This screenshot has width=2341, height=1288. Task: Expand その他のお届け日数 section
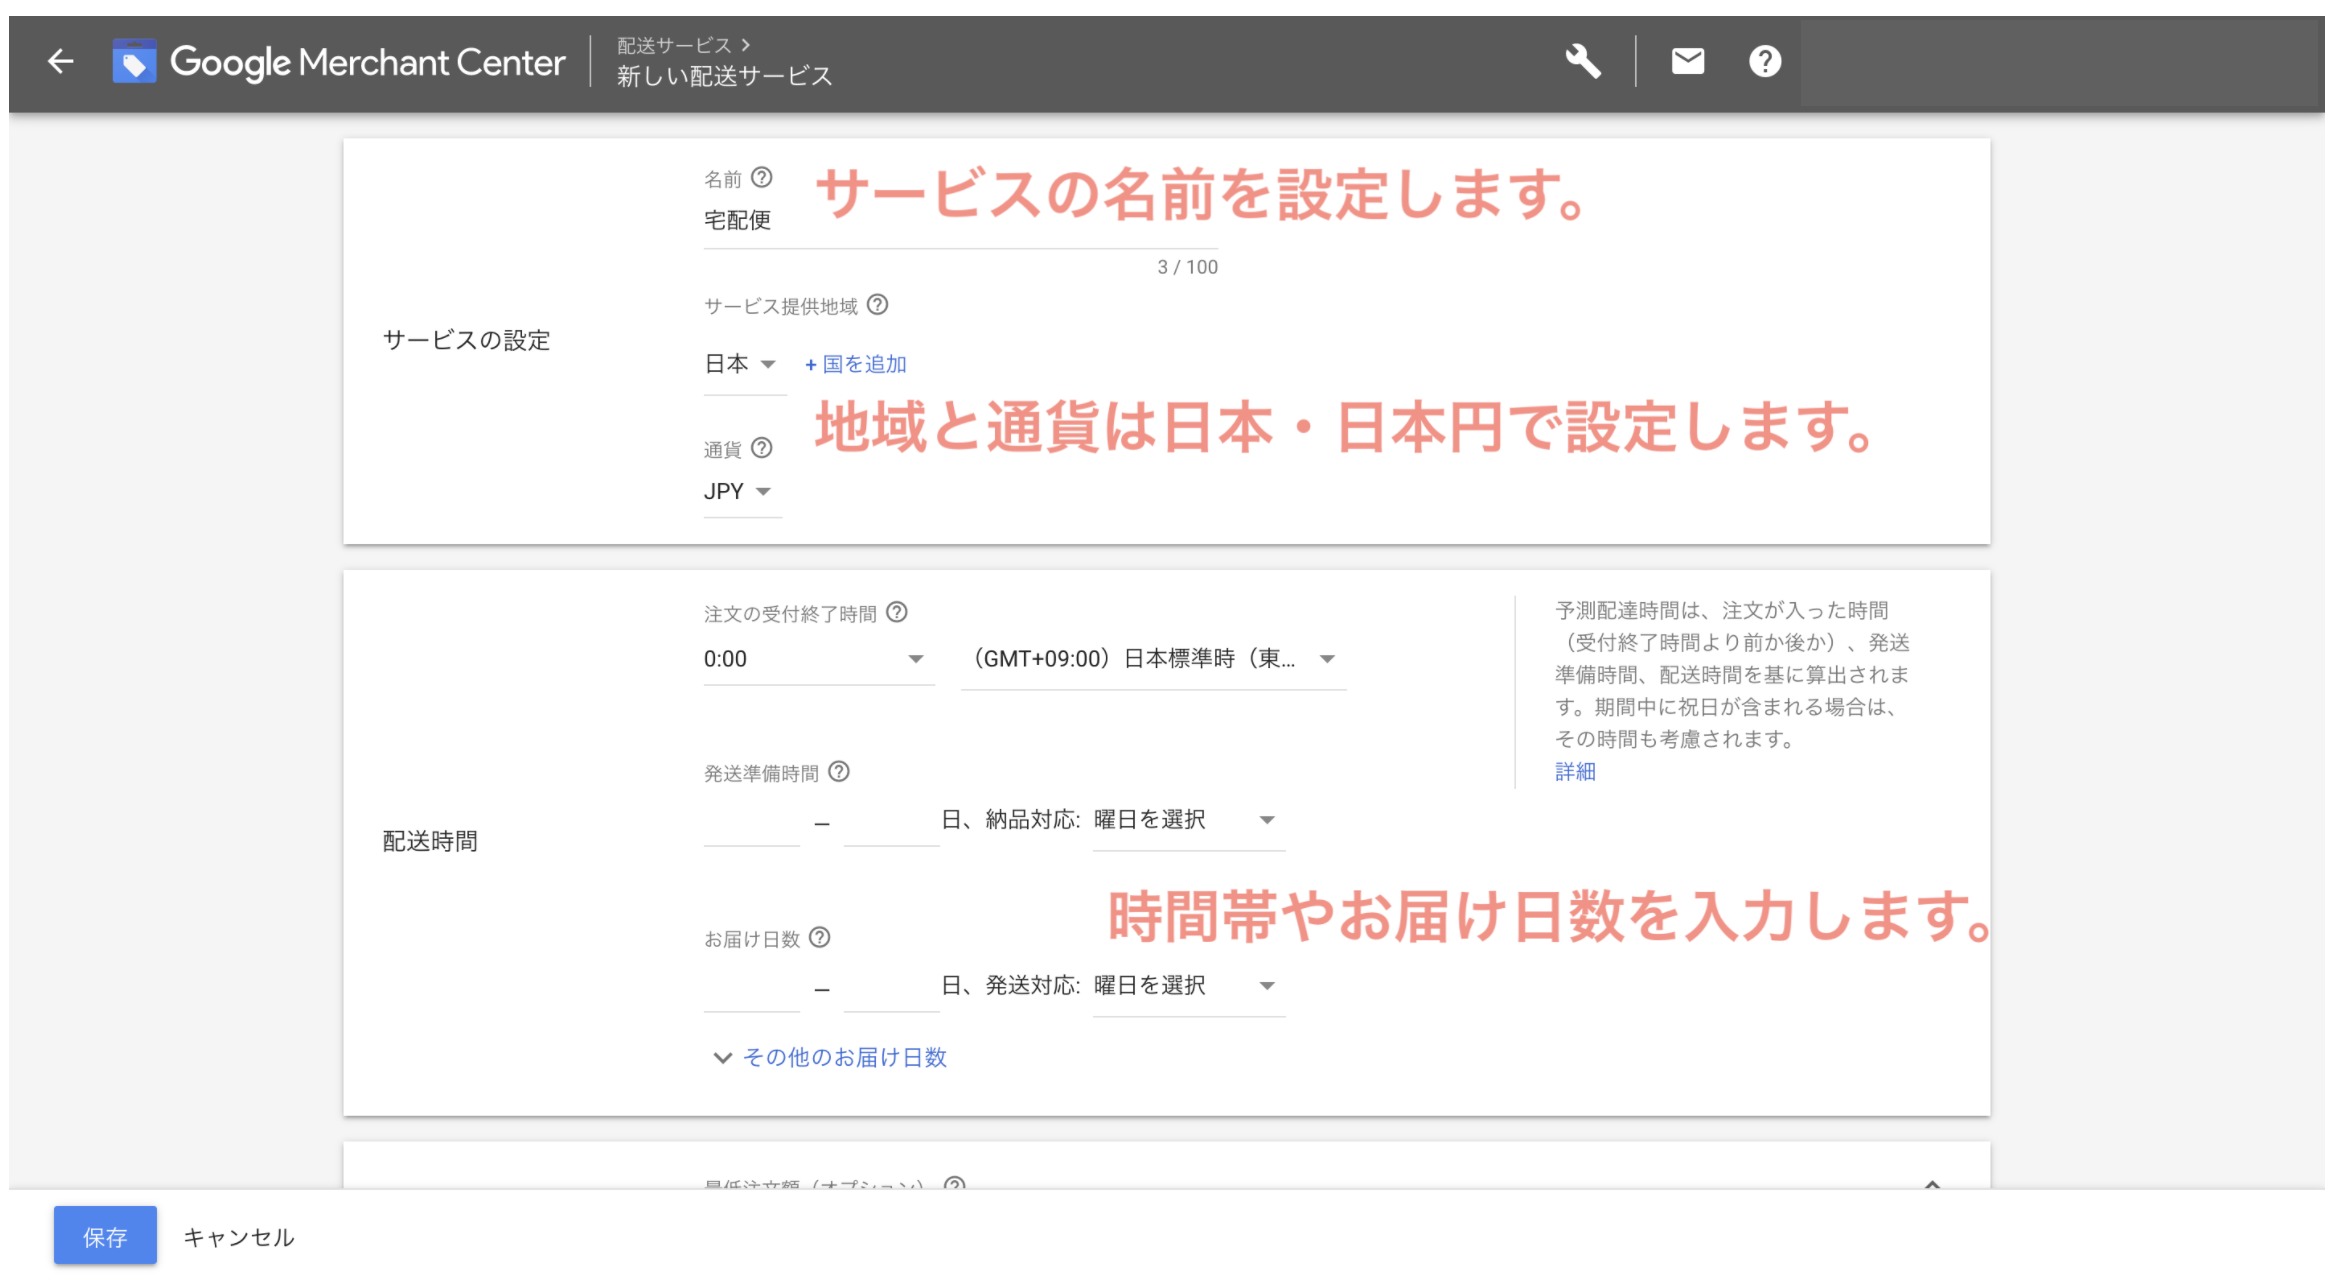(845, 1057)
